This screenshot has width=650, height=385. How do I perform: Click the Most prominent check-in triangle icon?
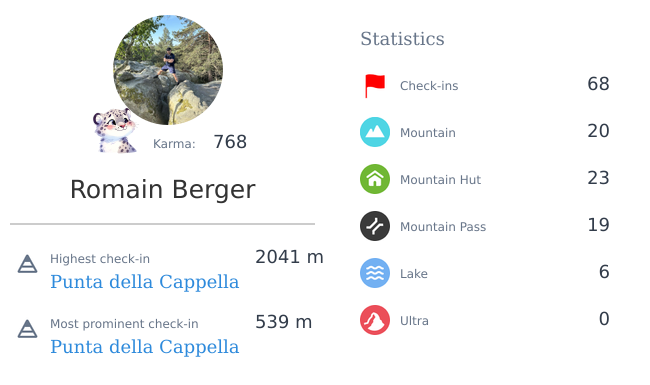point(27,329)
